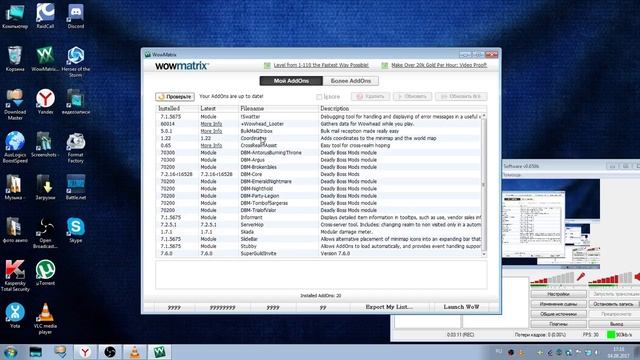The height and width of the screenshot is (360, 640).
Task: Open the Музыка desktop shortcut
Action: click(14, 187)
